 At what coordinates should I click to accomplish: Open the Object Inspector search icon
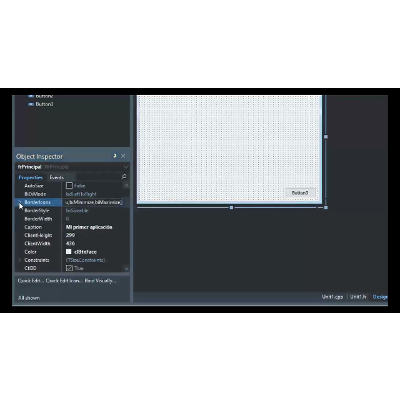coord(124,177)
